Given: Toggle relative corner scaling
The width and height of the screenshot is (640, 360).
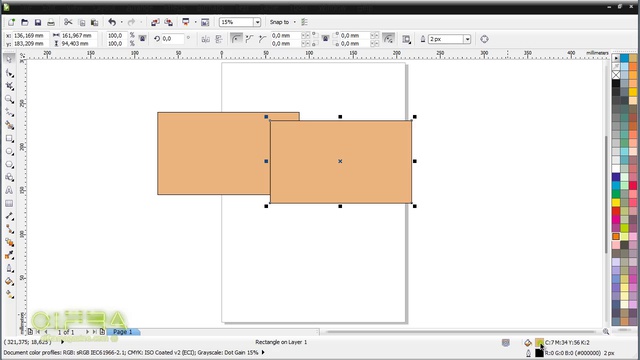Looking at the screenshot, I should [x=389, y=39].
